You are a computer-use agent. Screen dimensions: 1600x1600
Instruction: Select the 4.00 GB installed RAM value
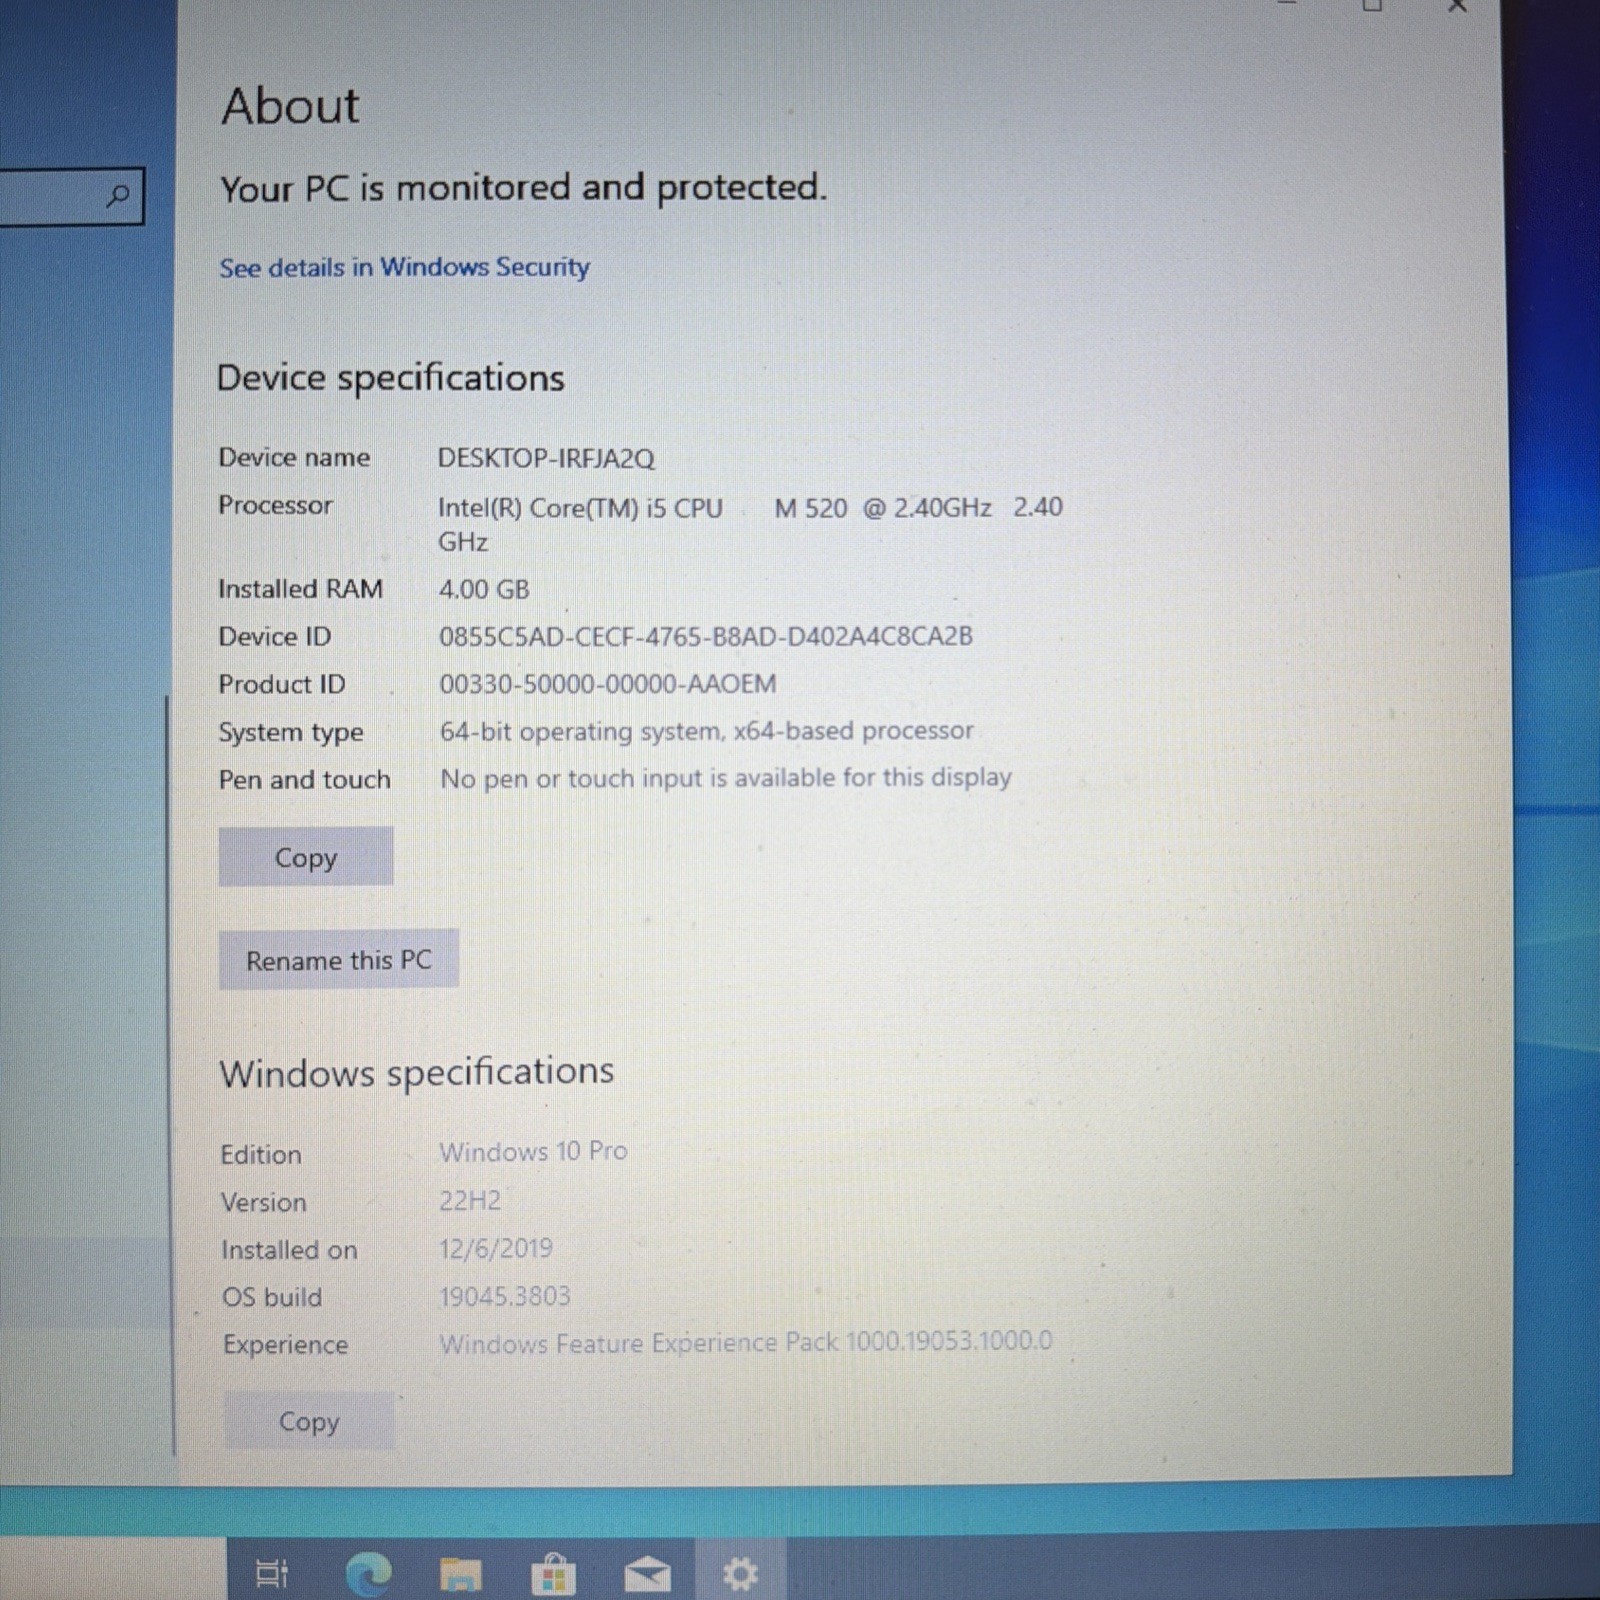pyautogui.click(x=484, y=589)
